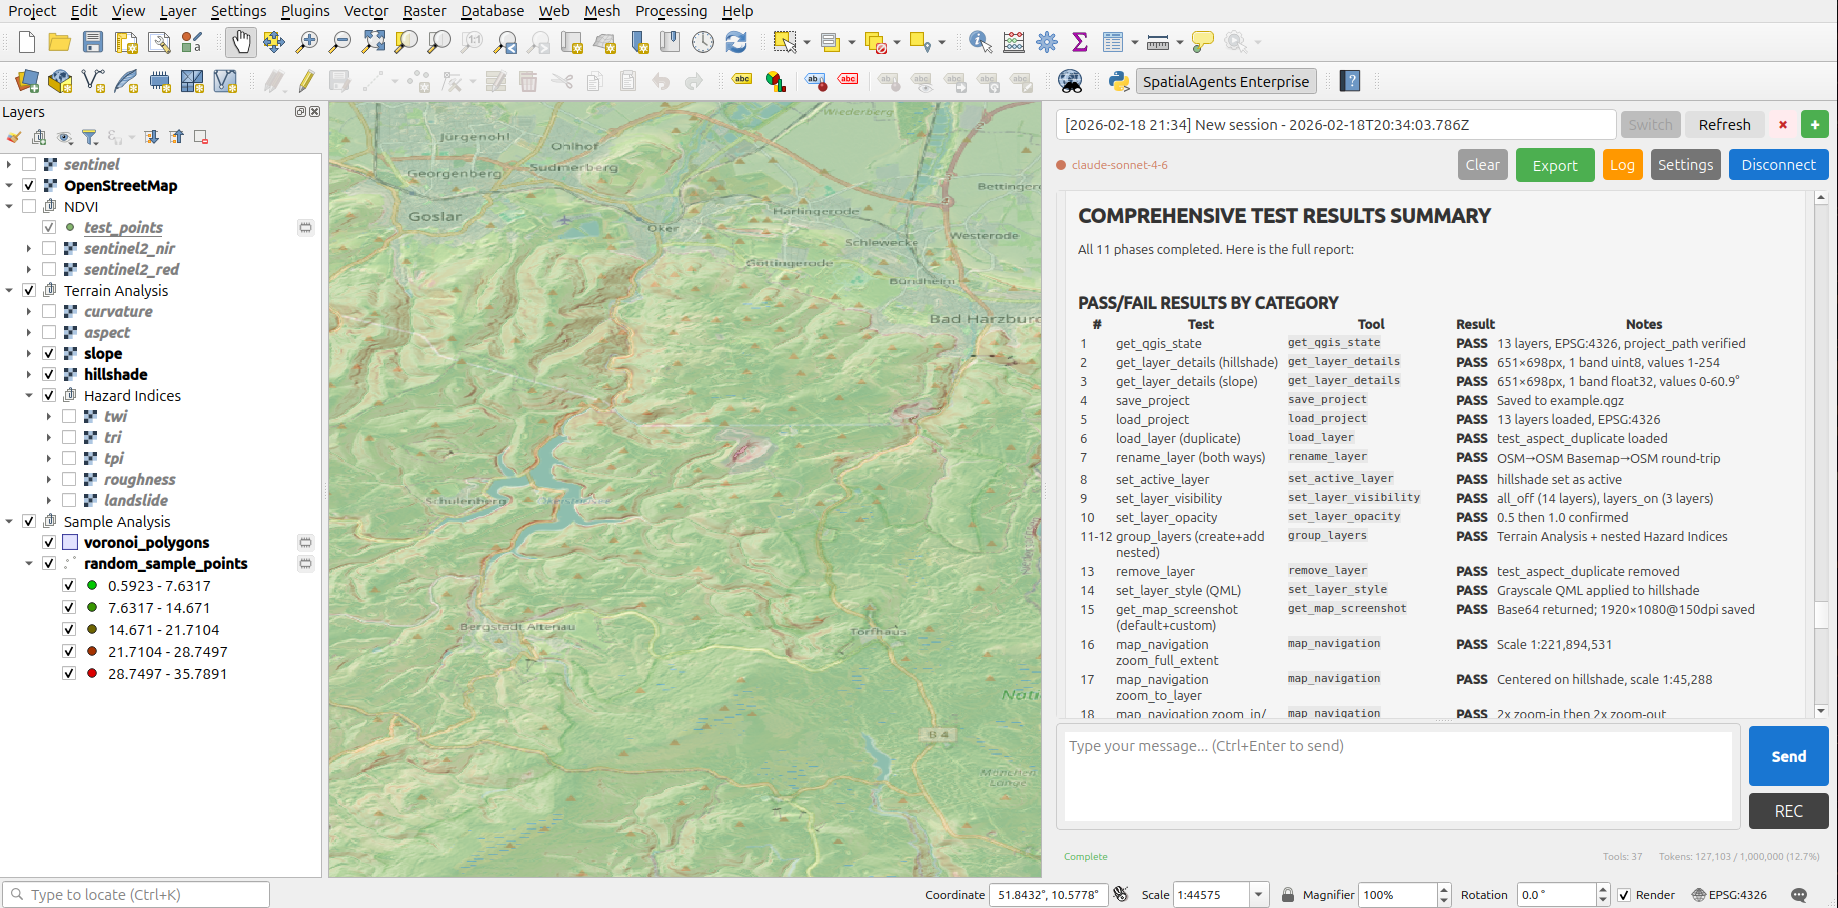Click the Export button in SpatialAgents panel
Screen dimensions: 1838x908
point(1555,164)
